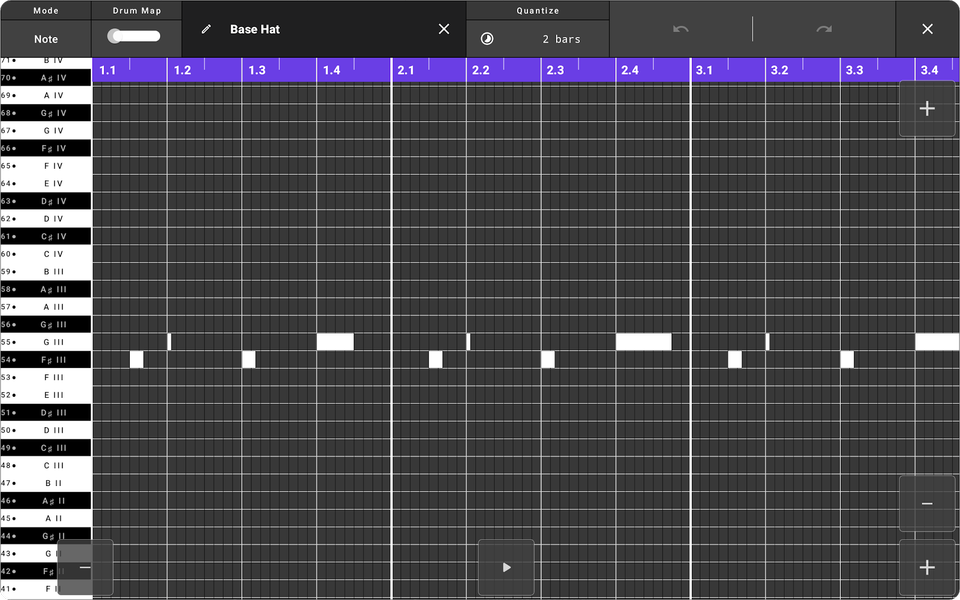
Task: Rename the pattern using the pencil icon
Action: [x=207, y=29]
